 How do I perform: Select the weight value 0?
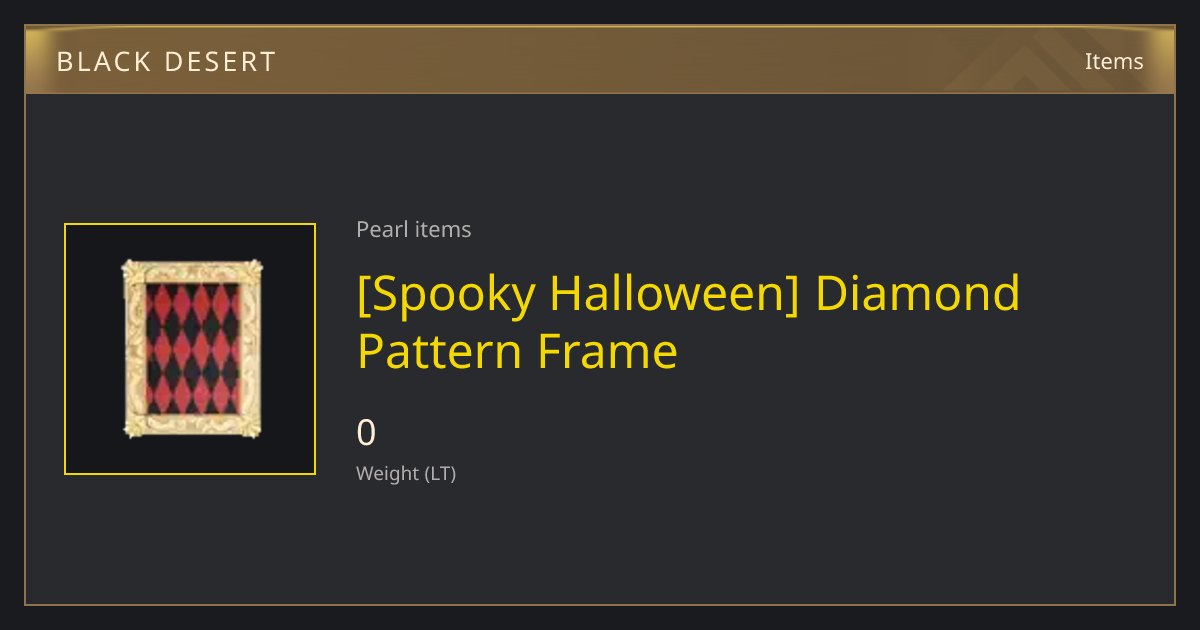(x=367, y=433)
